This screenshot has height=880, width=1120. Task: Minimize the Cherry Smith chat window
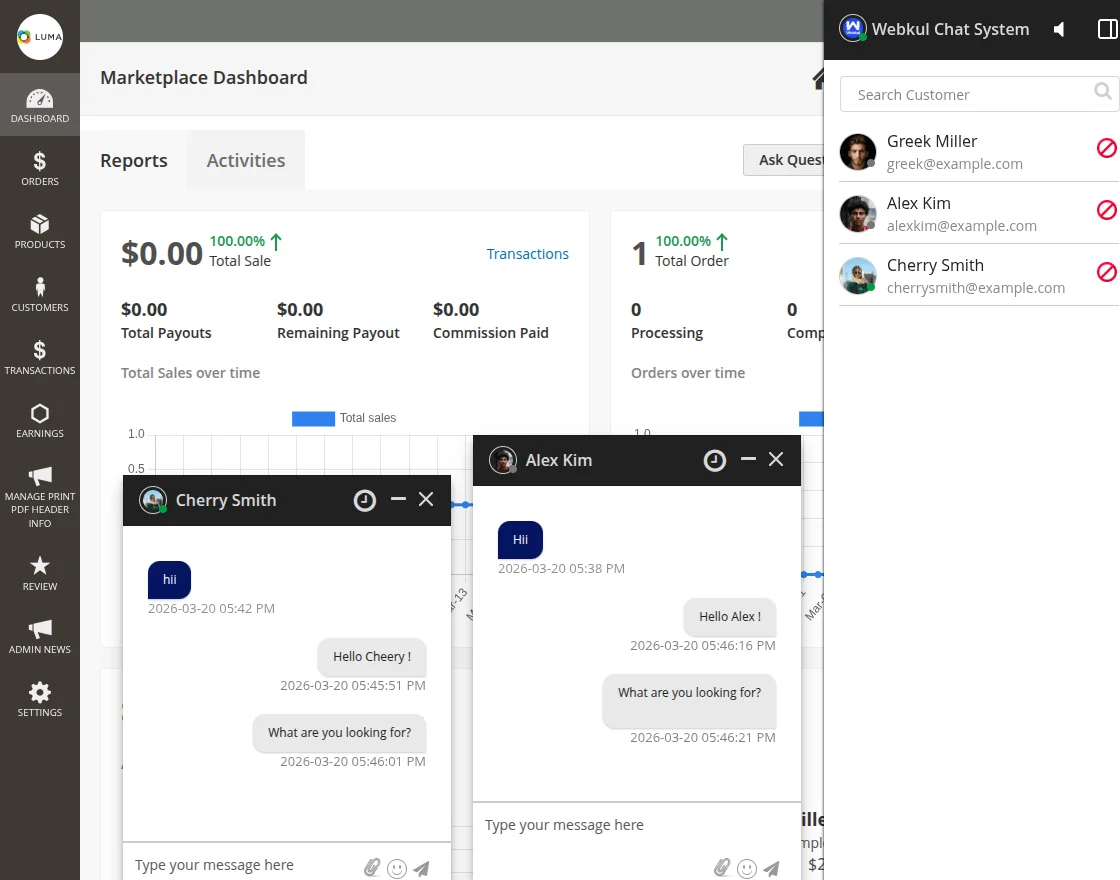coord(398,499)
